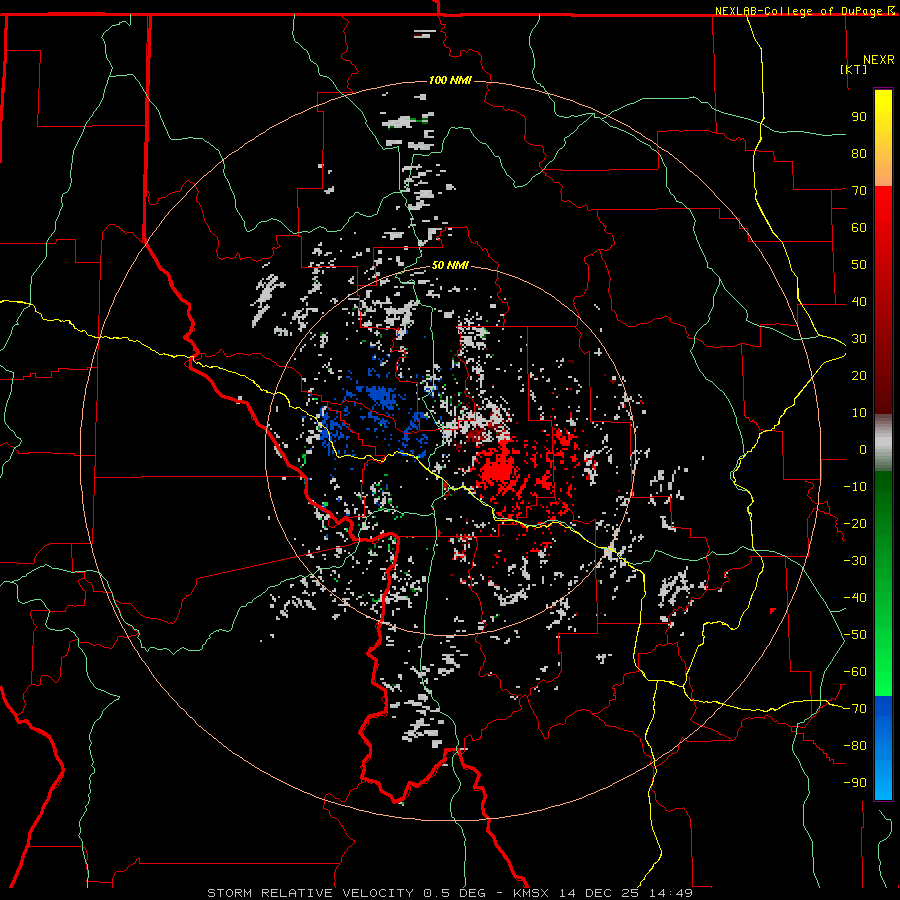Click the minus 60 scale label
This screenshot has height=900, width=900.
[855, 672]
